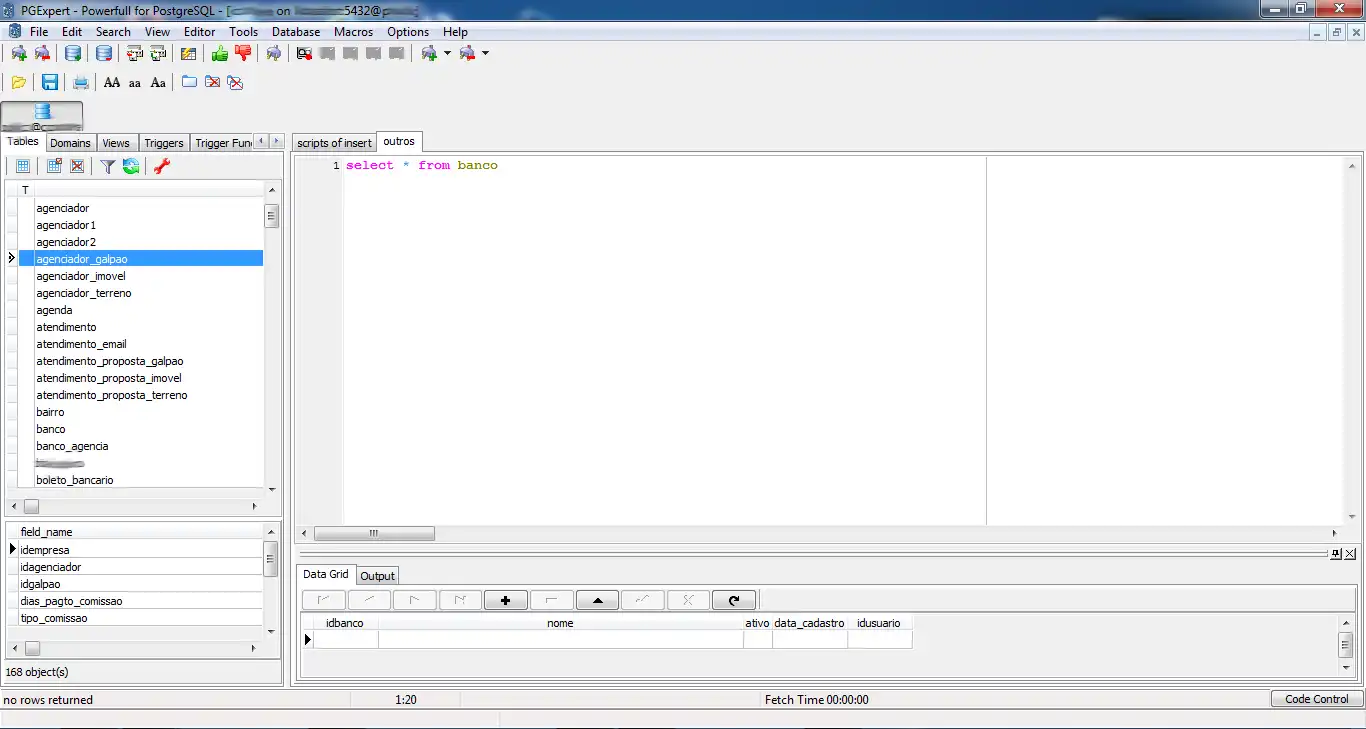The width and height of the screenshot is (1366, 729).
Task: Click the idbanco column header in the grid
Action: pos(345,623)
